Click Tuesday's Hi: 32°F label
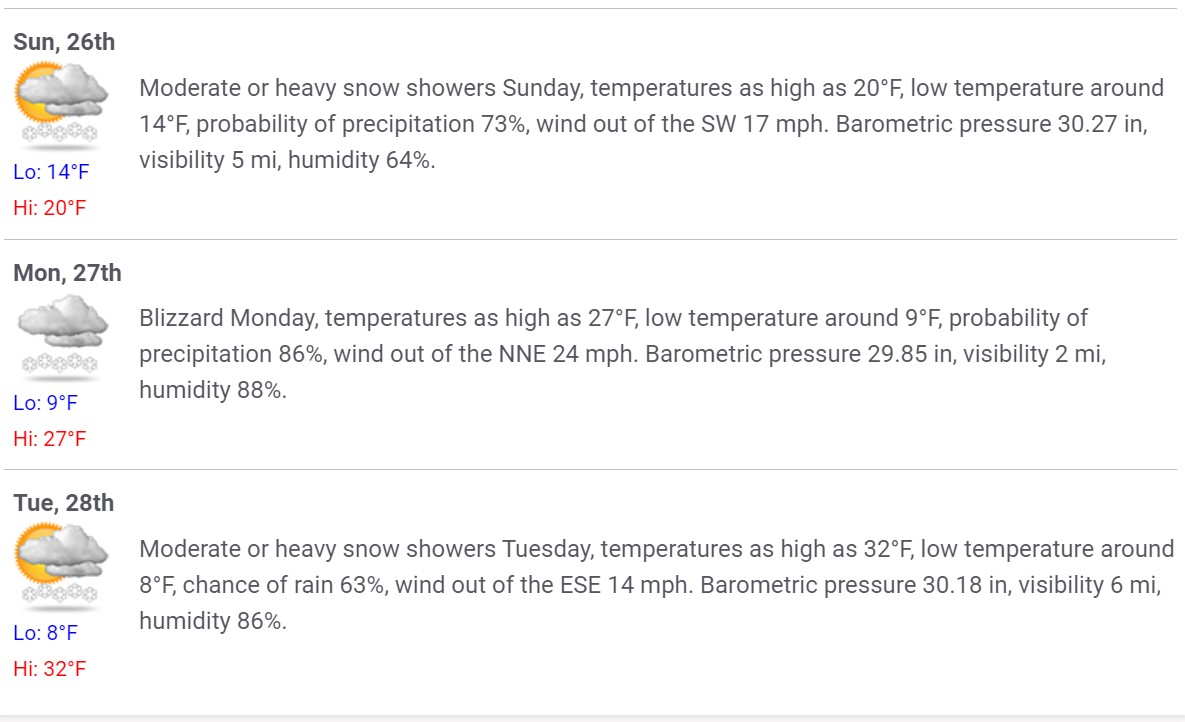 point(50,669)
